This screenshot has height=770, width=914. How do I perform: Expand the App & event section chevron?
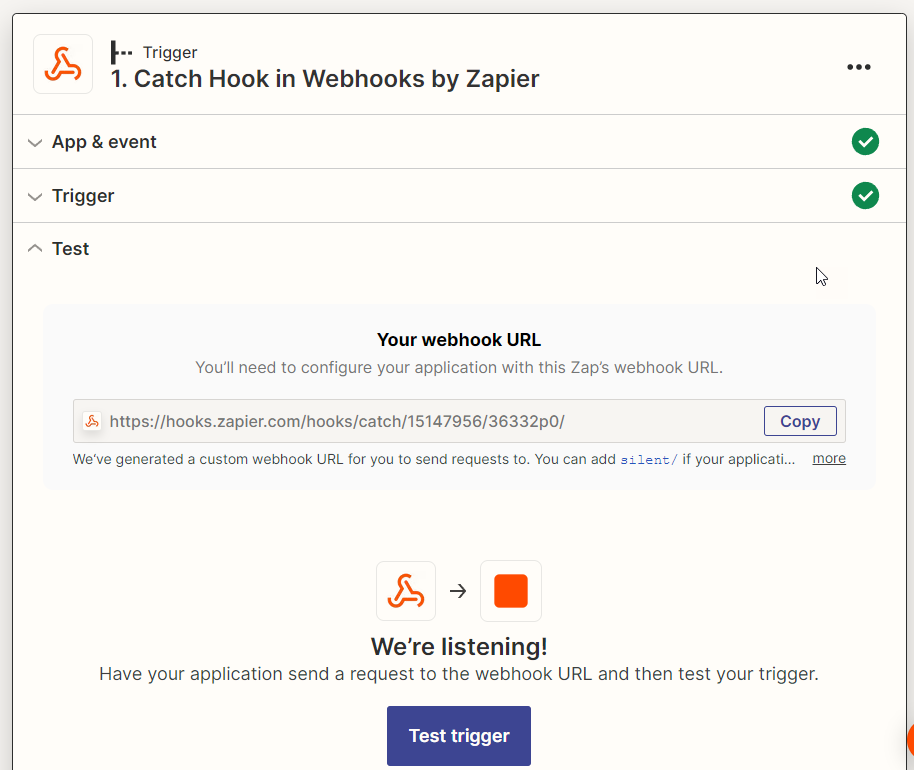tap(35, 142)
